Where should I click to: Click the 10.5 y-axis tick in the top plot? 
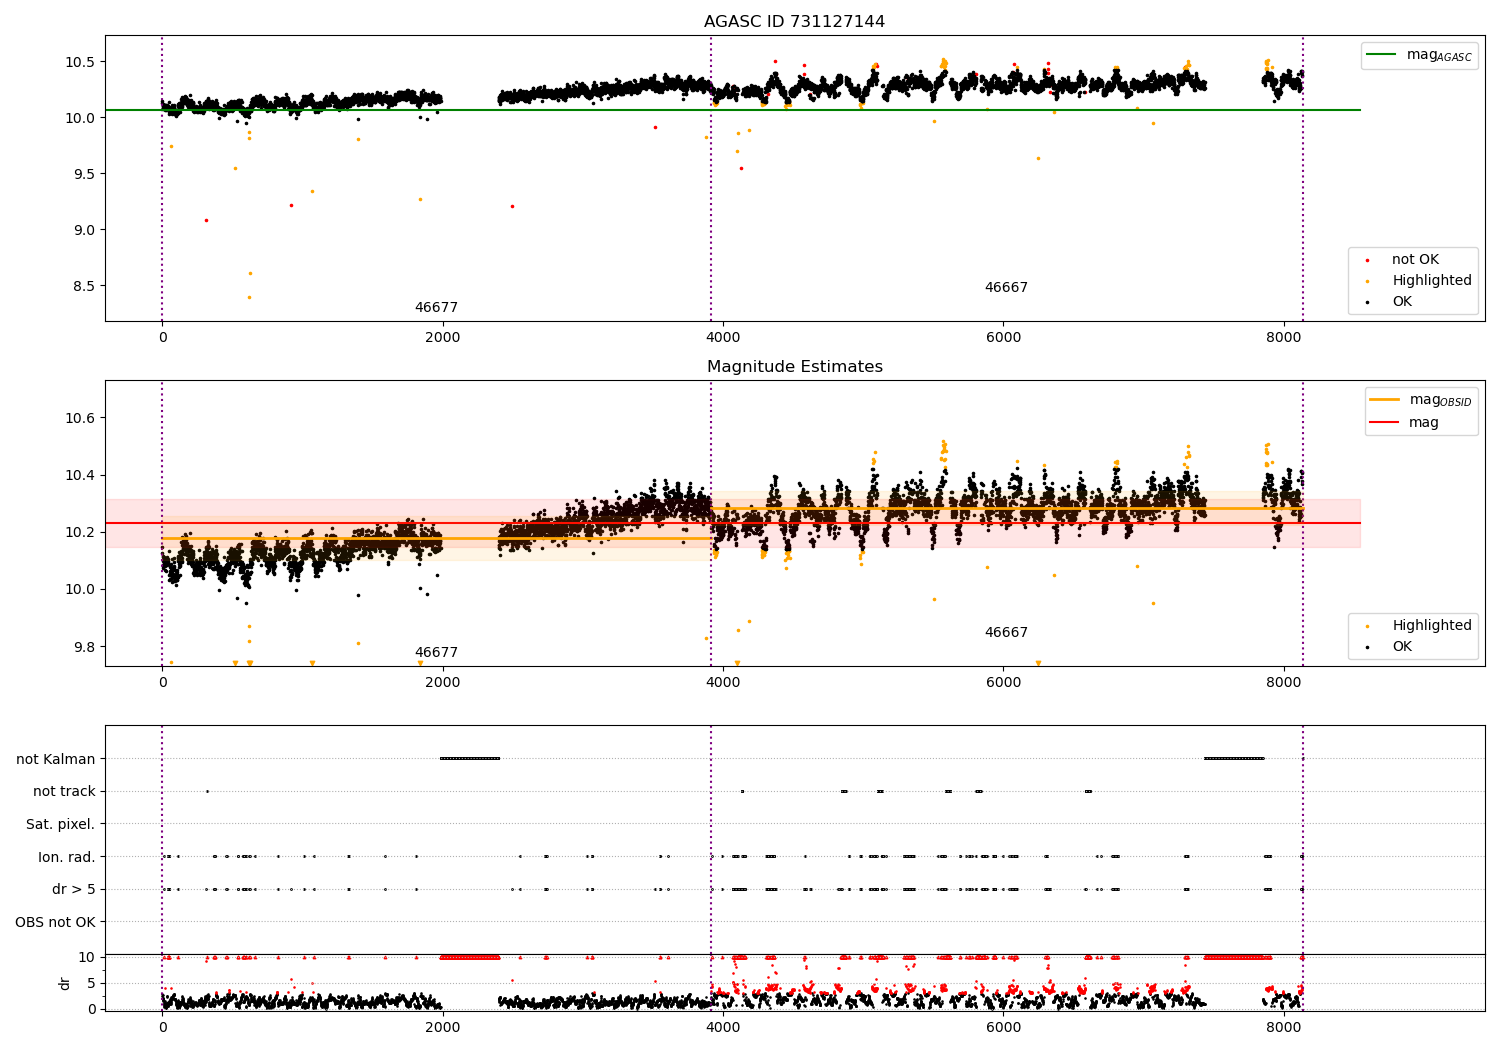80,62
